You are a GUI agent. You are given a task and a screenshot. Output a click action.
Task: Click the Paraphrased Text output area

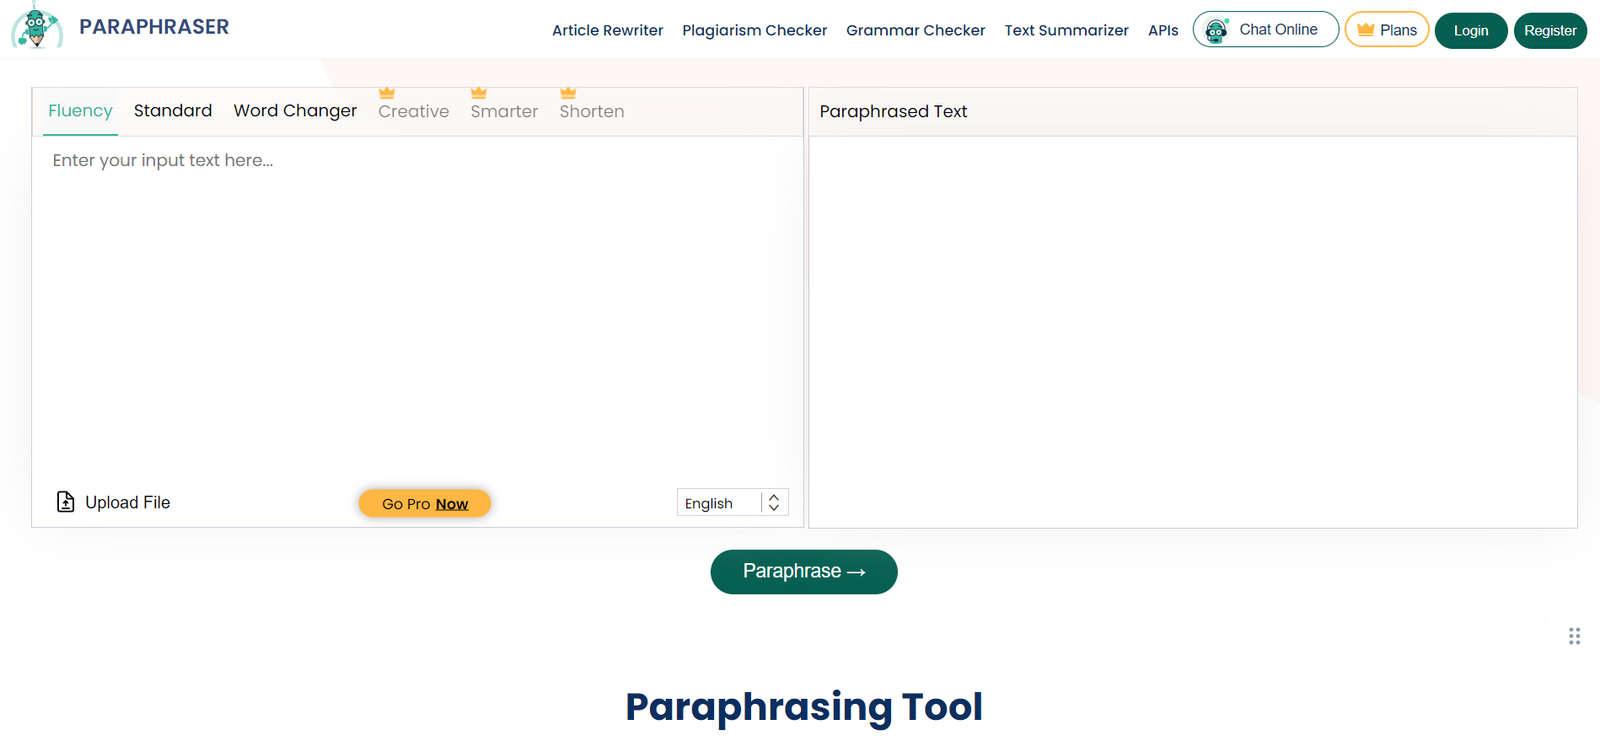(x=1193, y=332)
